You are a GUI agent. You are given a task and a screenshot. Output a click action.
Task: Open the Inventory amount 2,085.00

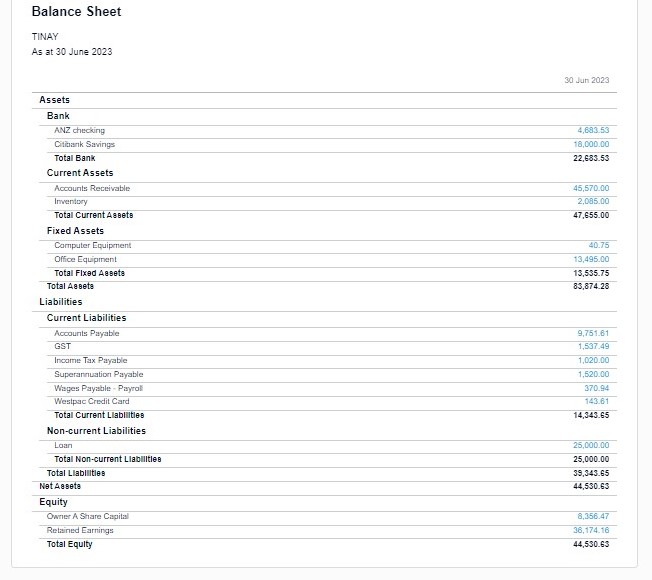[x=593, y=201]
